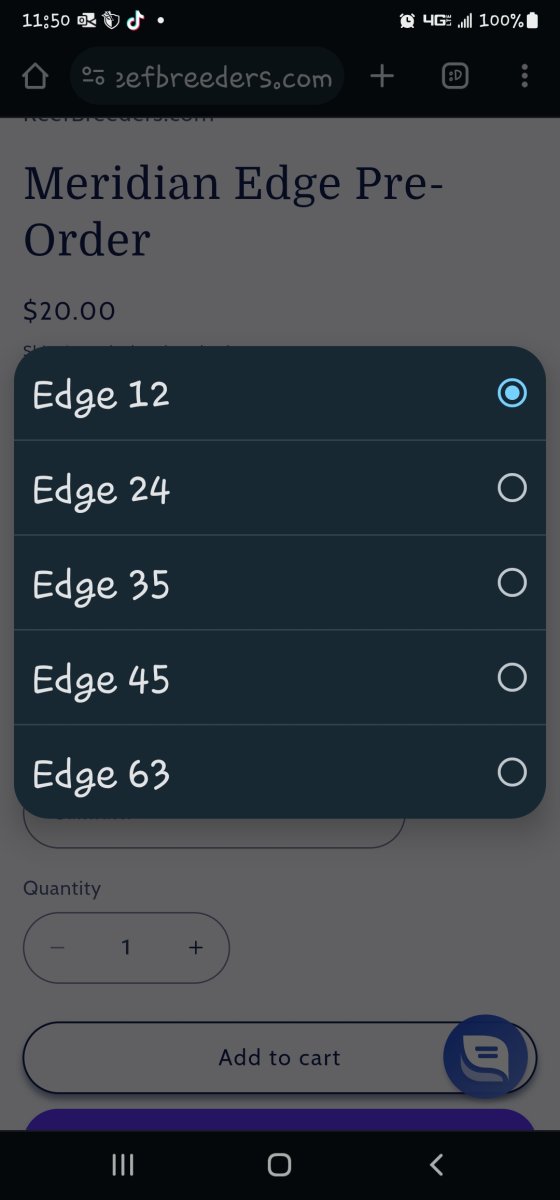Tap the browser home icon

[35, 76]
